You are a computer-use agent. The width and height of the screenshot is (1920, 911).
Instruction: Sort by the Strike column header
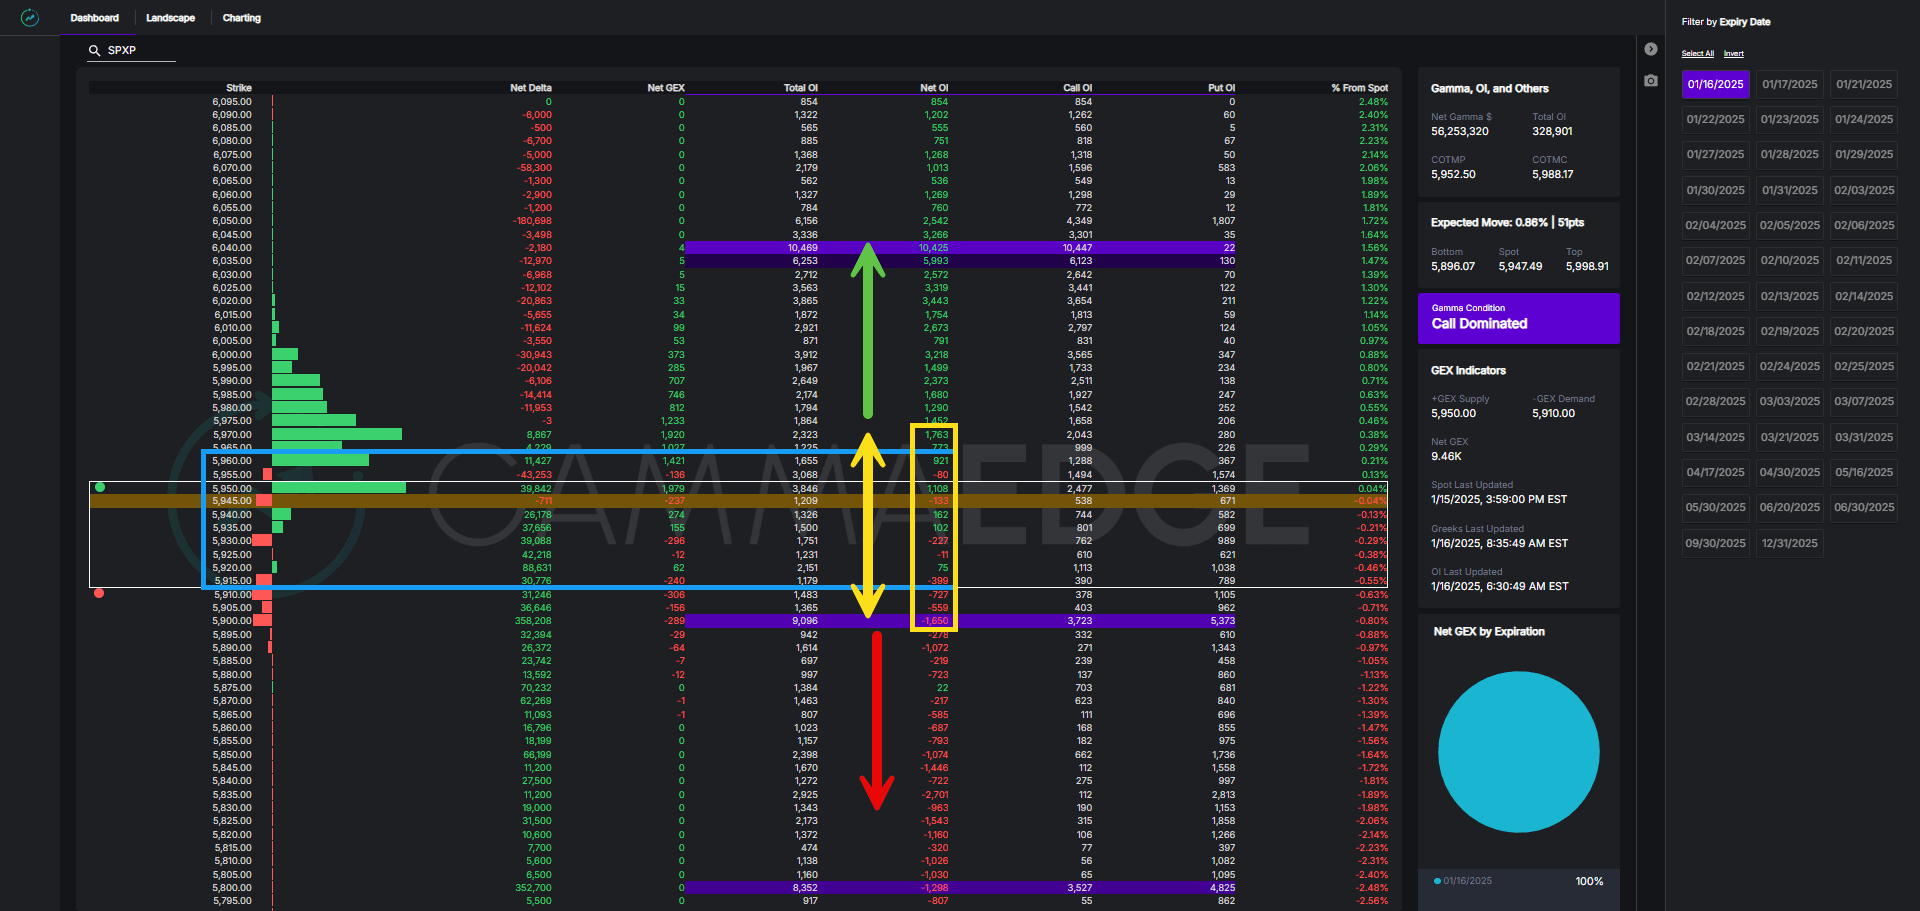239,88
